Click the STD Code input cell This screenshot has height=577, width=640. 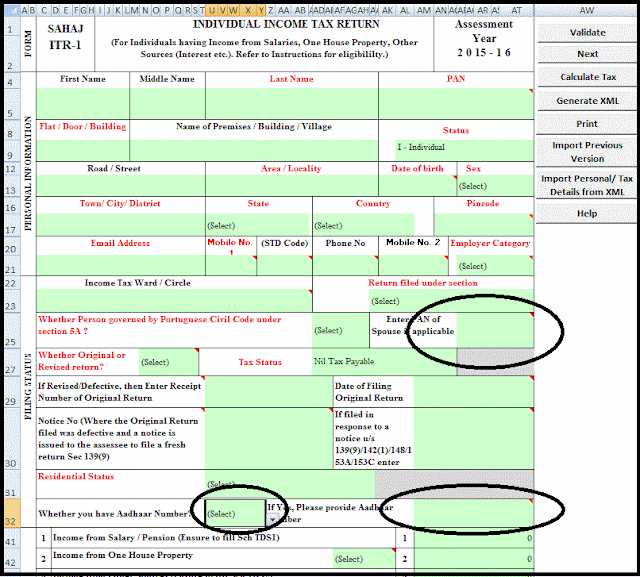pyautogui.click(x=284, y=266)
